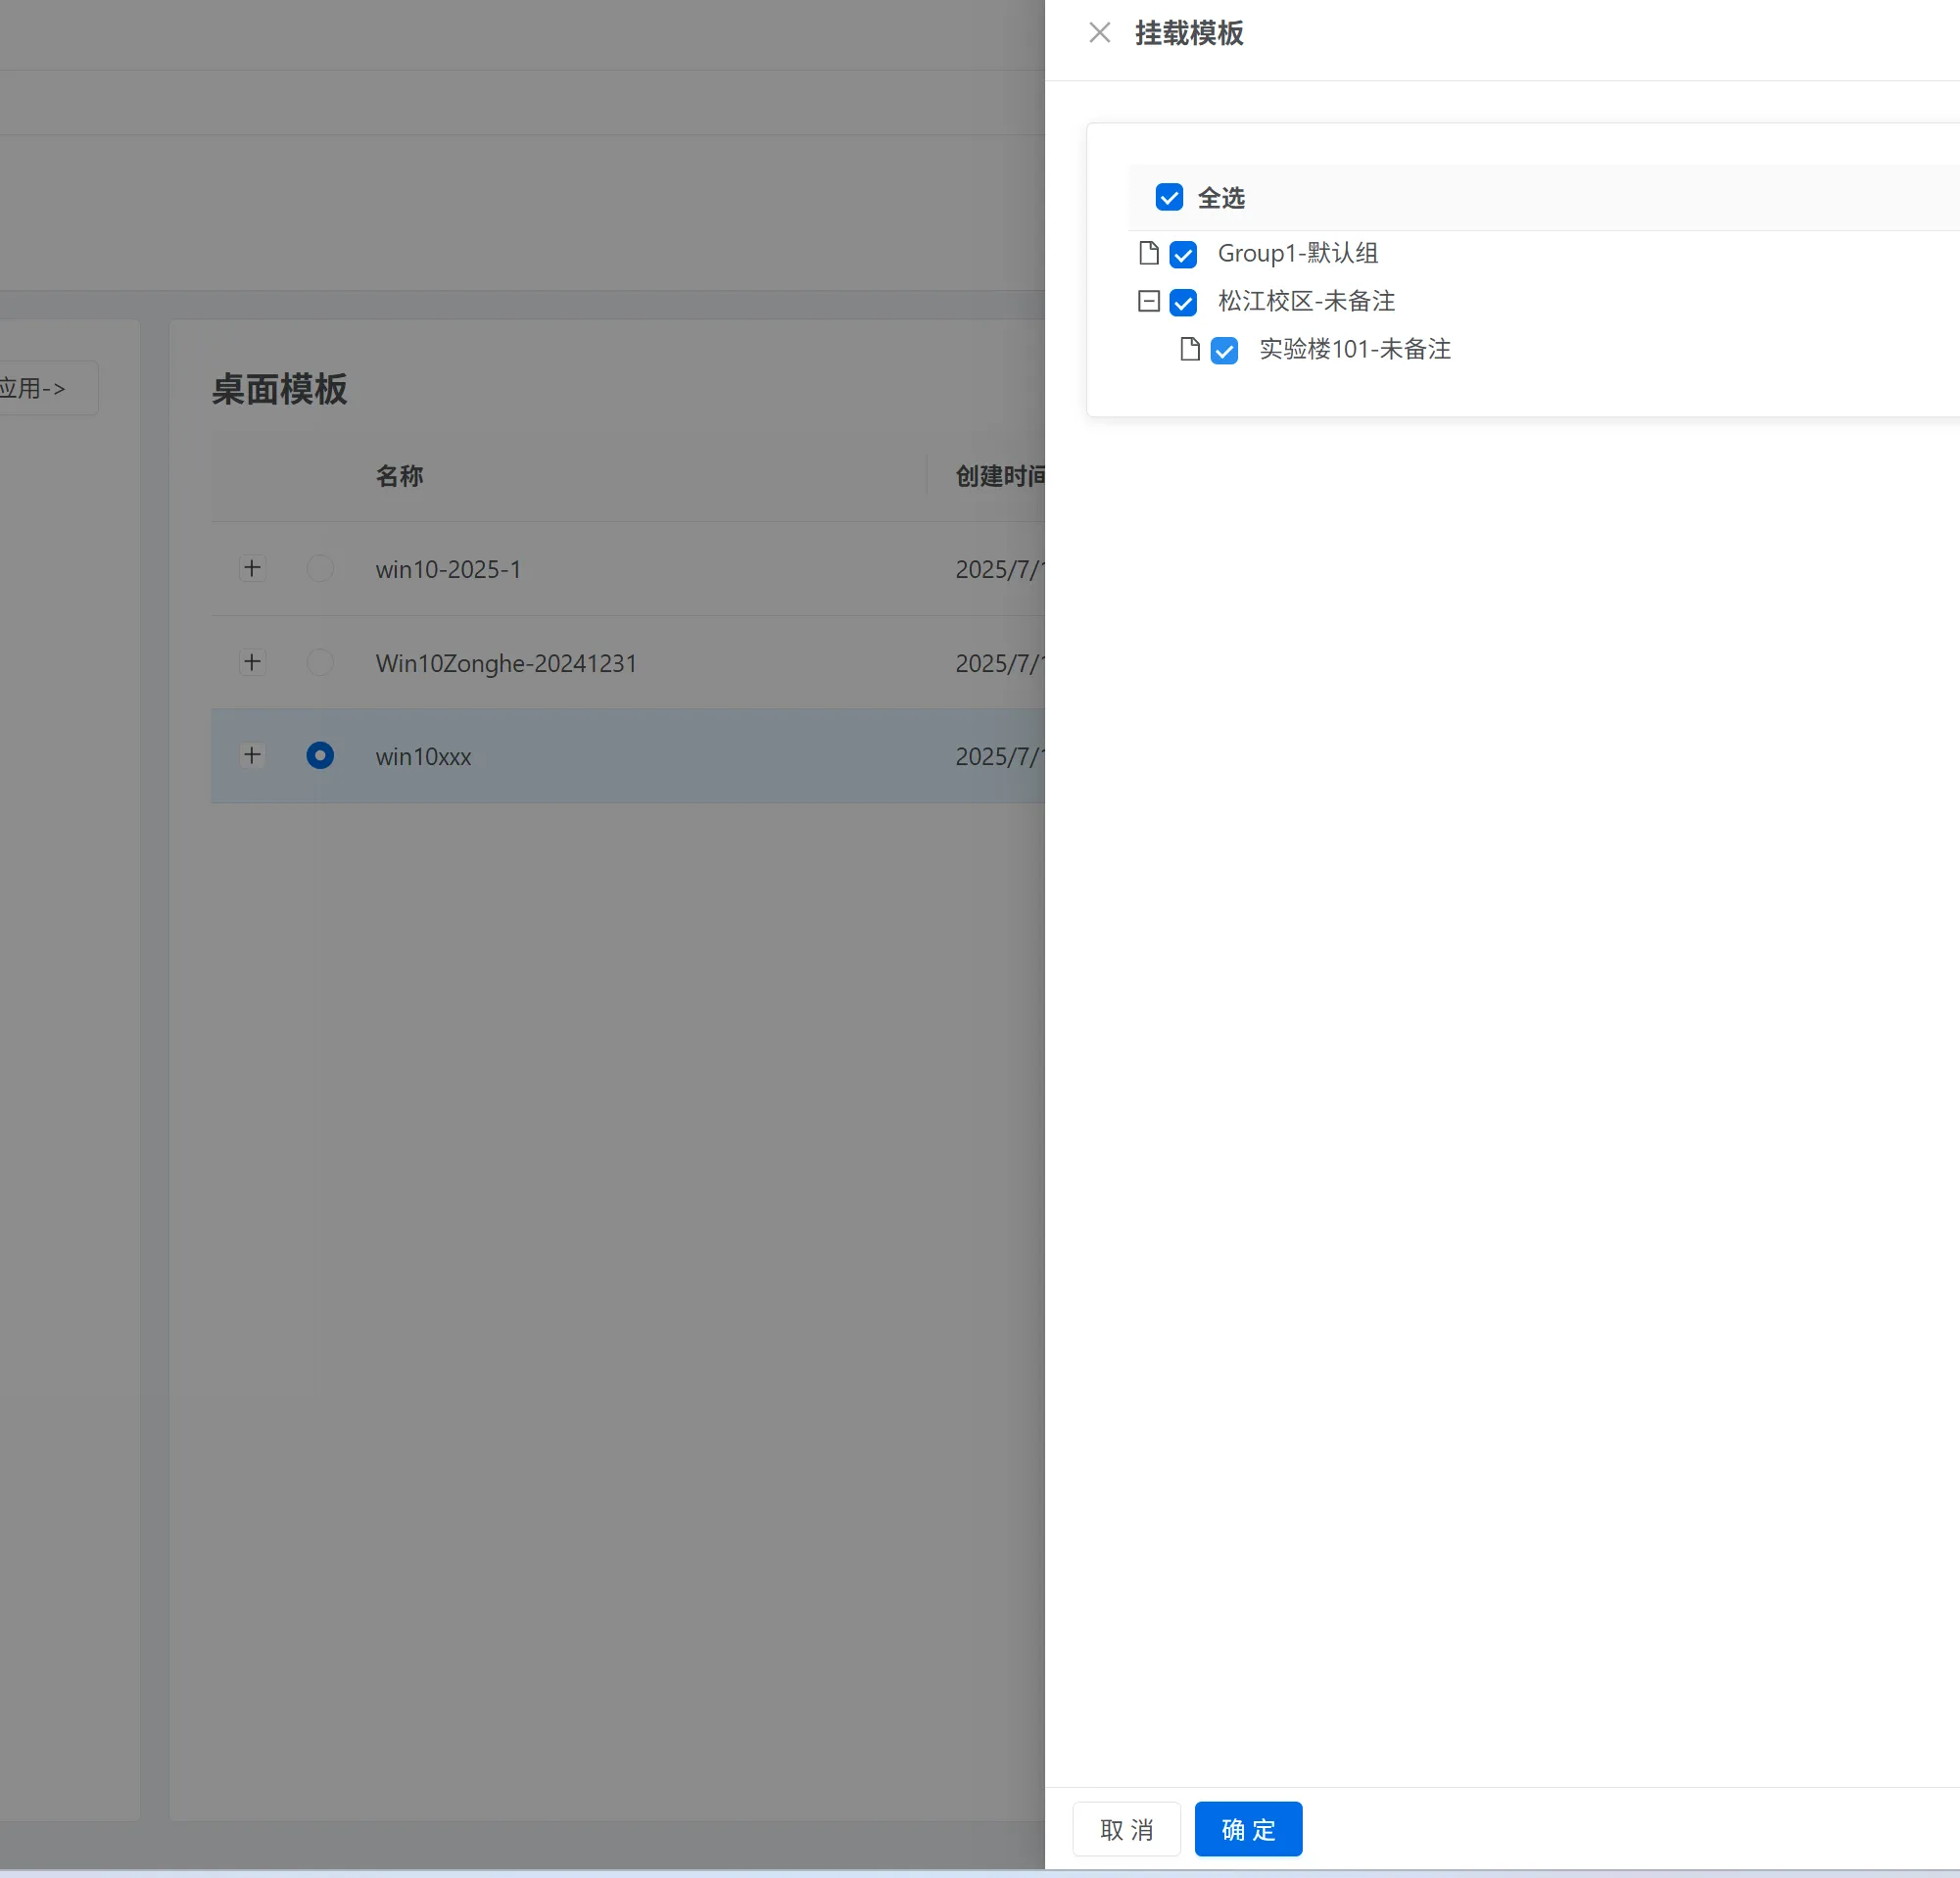The image size is (1960, 1878).
Task: Click the file icon beside 实验楼101-未备注
Action: pos(1190,349)
